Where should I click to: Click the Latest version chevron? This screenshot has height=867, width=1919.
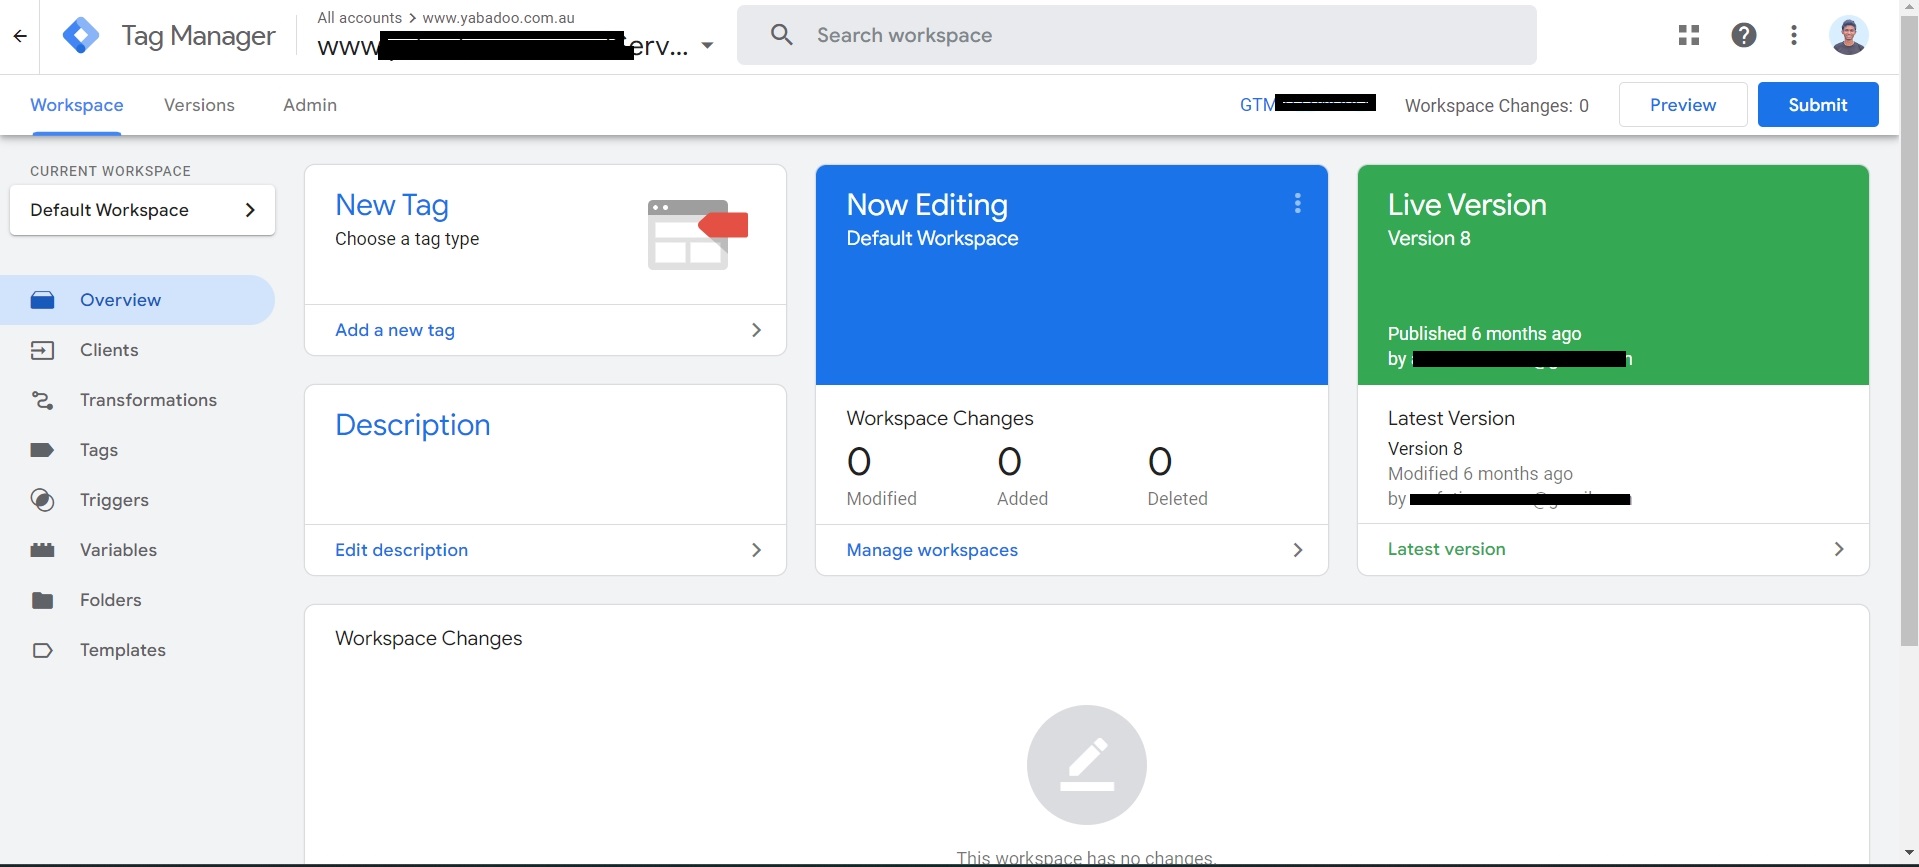click(x=1838, y=549)
